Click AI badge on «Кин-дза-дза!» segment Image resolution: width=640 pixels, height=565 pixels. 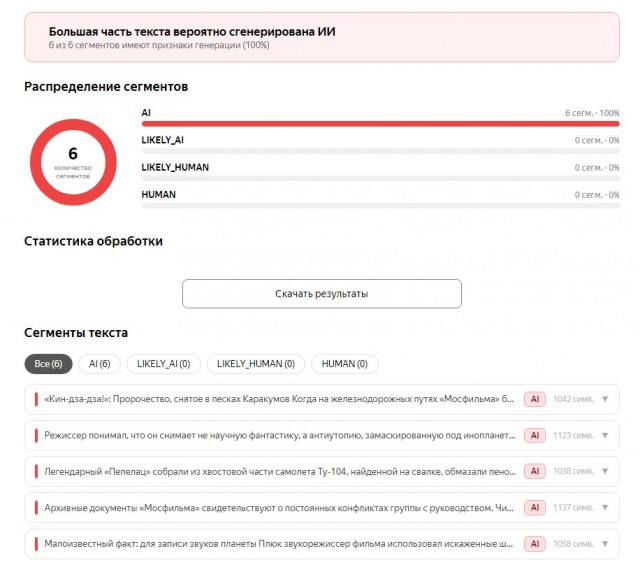pyautogui.click(x=535, y=399)
